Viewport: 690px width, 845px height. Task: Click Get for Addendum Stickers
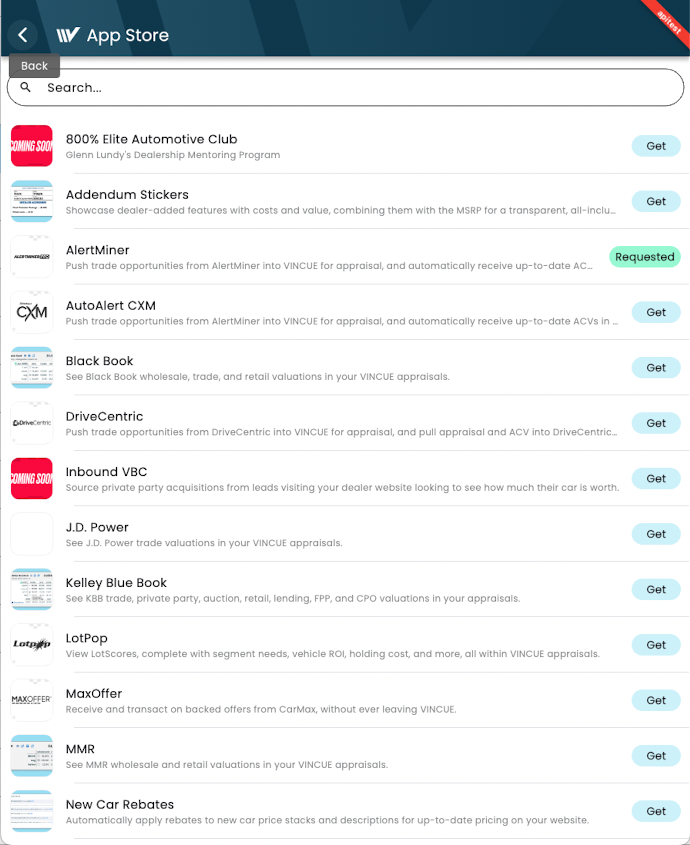[656, 201]
